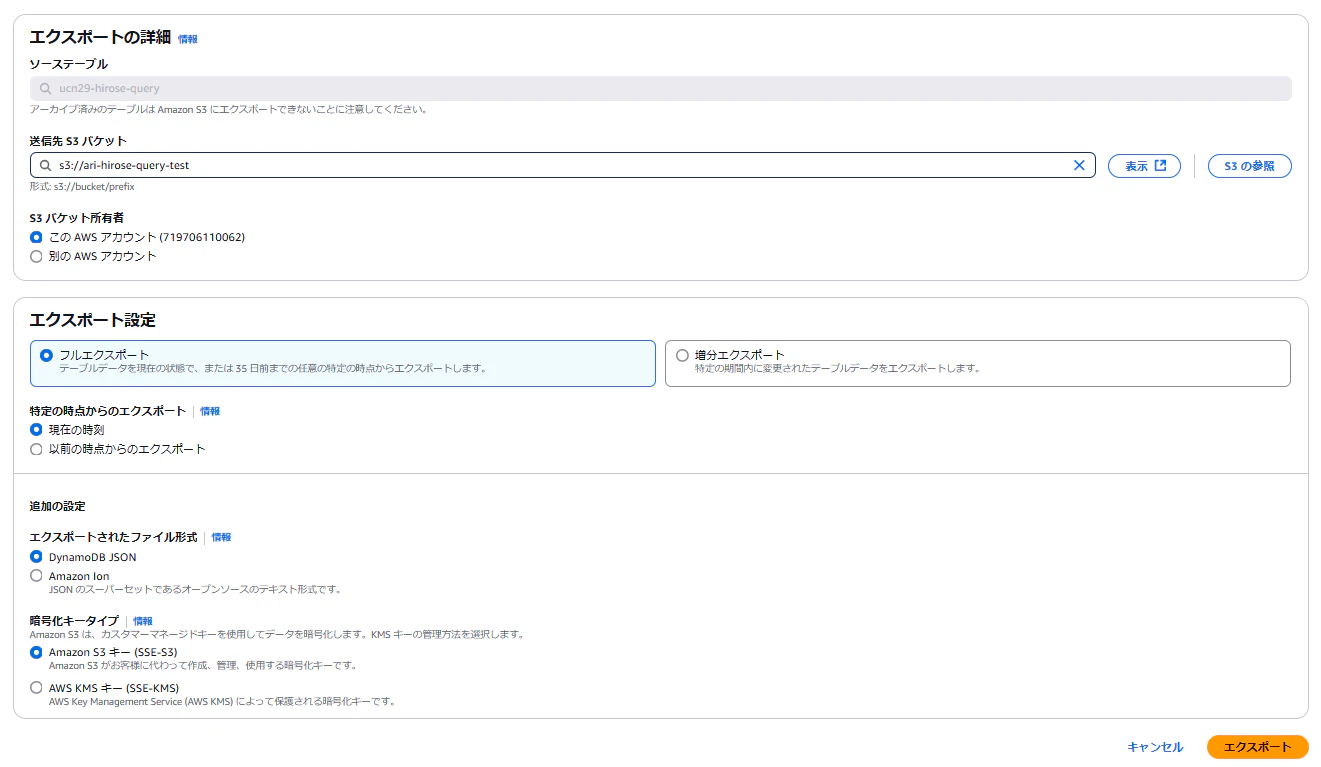Select 別の AWS アカウント radio option
Viewport: 1321px width, 767px height.
tap(37, 256)
